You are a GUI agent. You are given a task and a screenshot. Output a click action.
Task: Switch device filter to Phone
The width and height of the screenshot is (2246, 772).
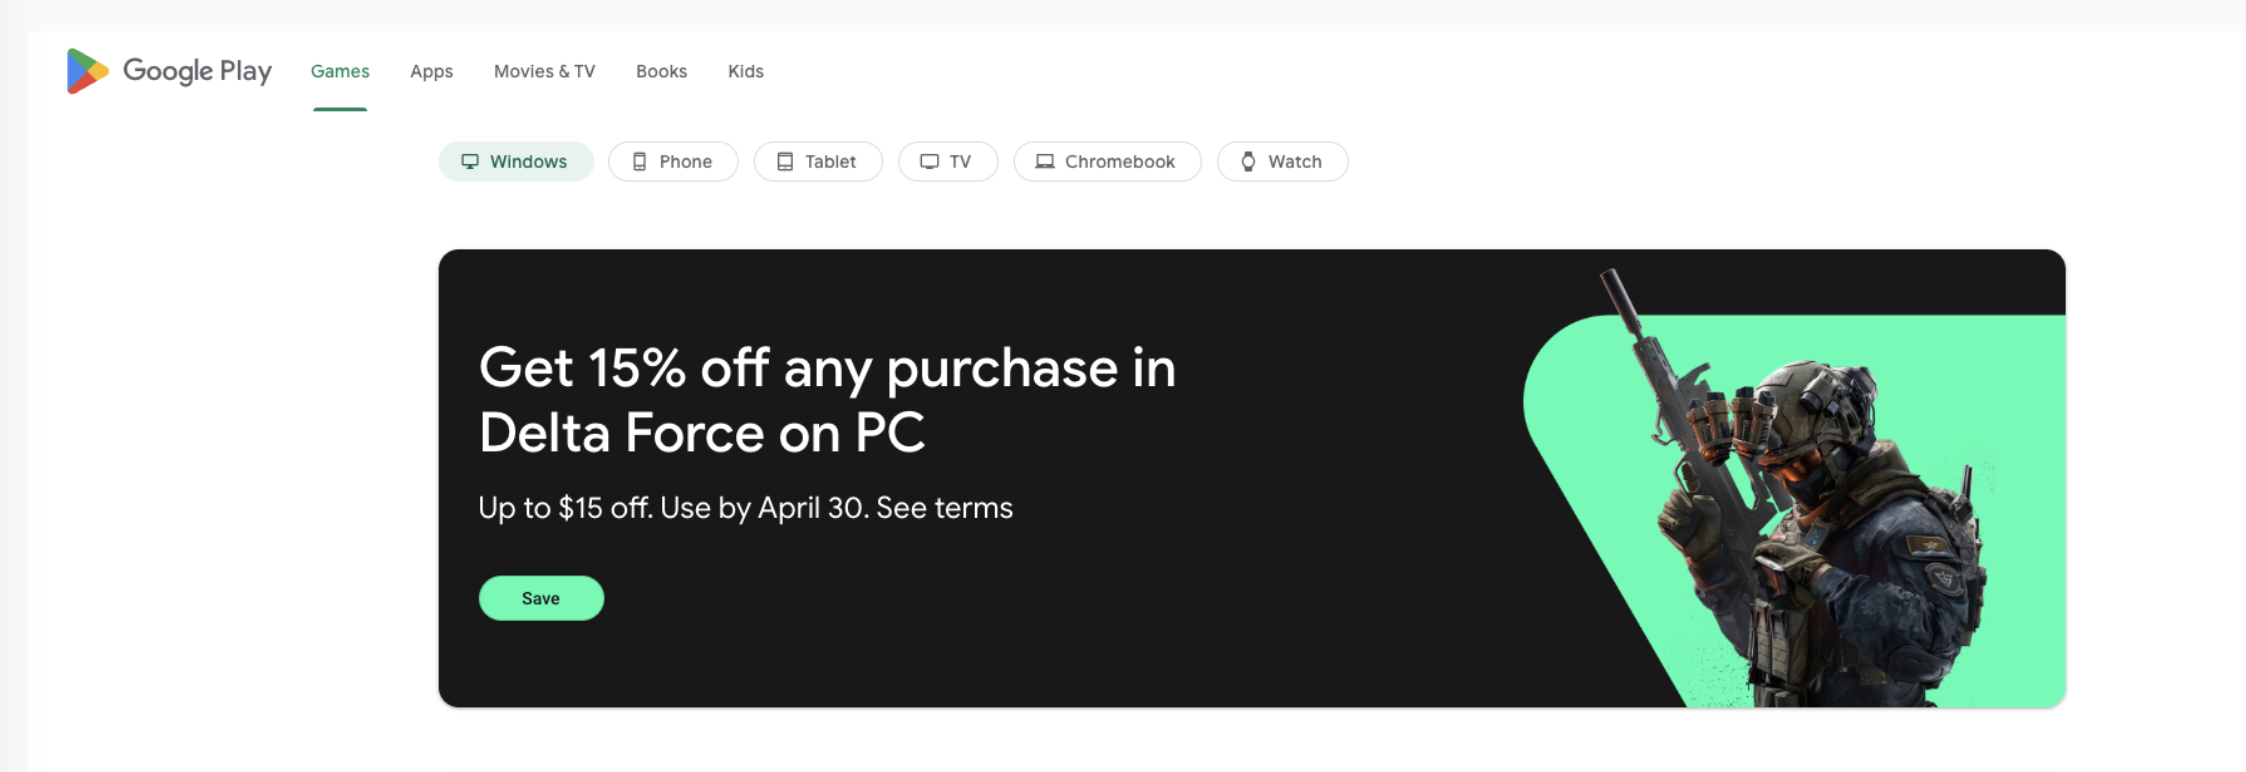tap(673, 161)
